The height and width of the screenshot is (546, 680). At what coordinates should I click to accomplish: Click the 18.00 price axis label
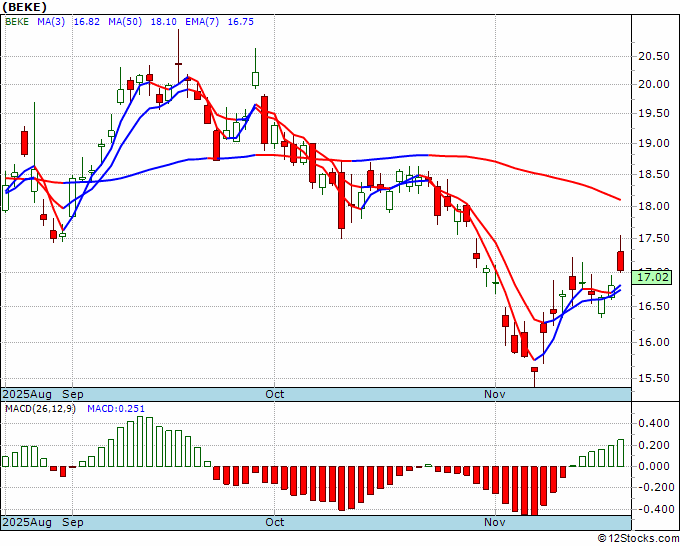[x=654, y=206]
